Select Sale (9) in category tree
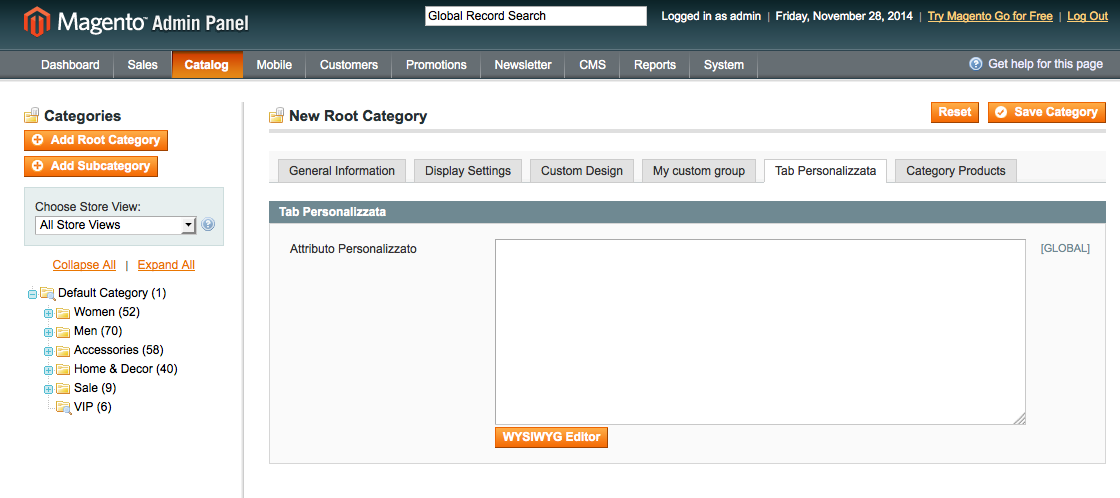1120x498 pixels. [95, 389]
